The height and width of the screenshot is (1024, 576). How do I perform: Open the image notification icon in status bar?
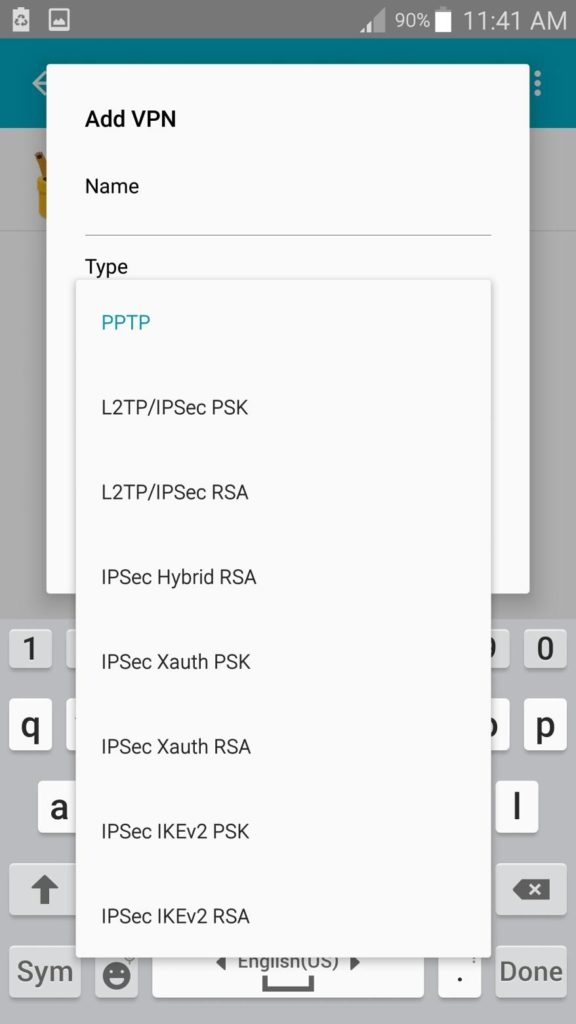[x=59, y=19]
